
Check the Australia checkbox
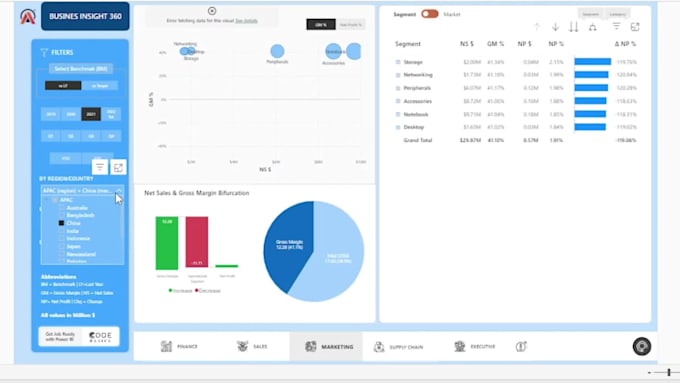pyautogui.click(x=62, y=208)
